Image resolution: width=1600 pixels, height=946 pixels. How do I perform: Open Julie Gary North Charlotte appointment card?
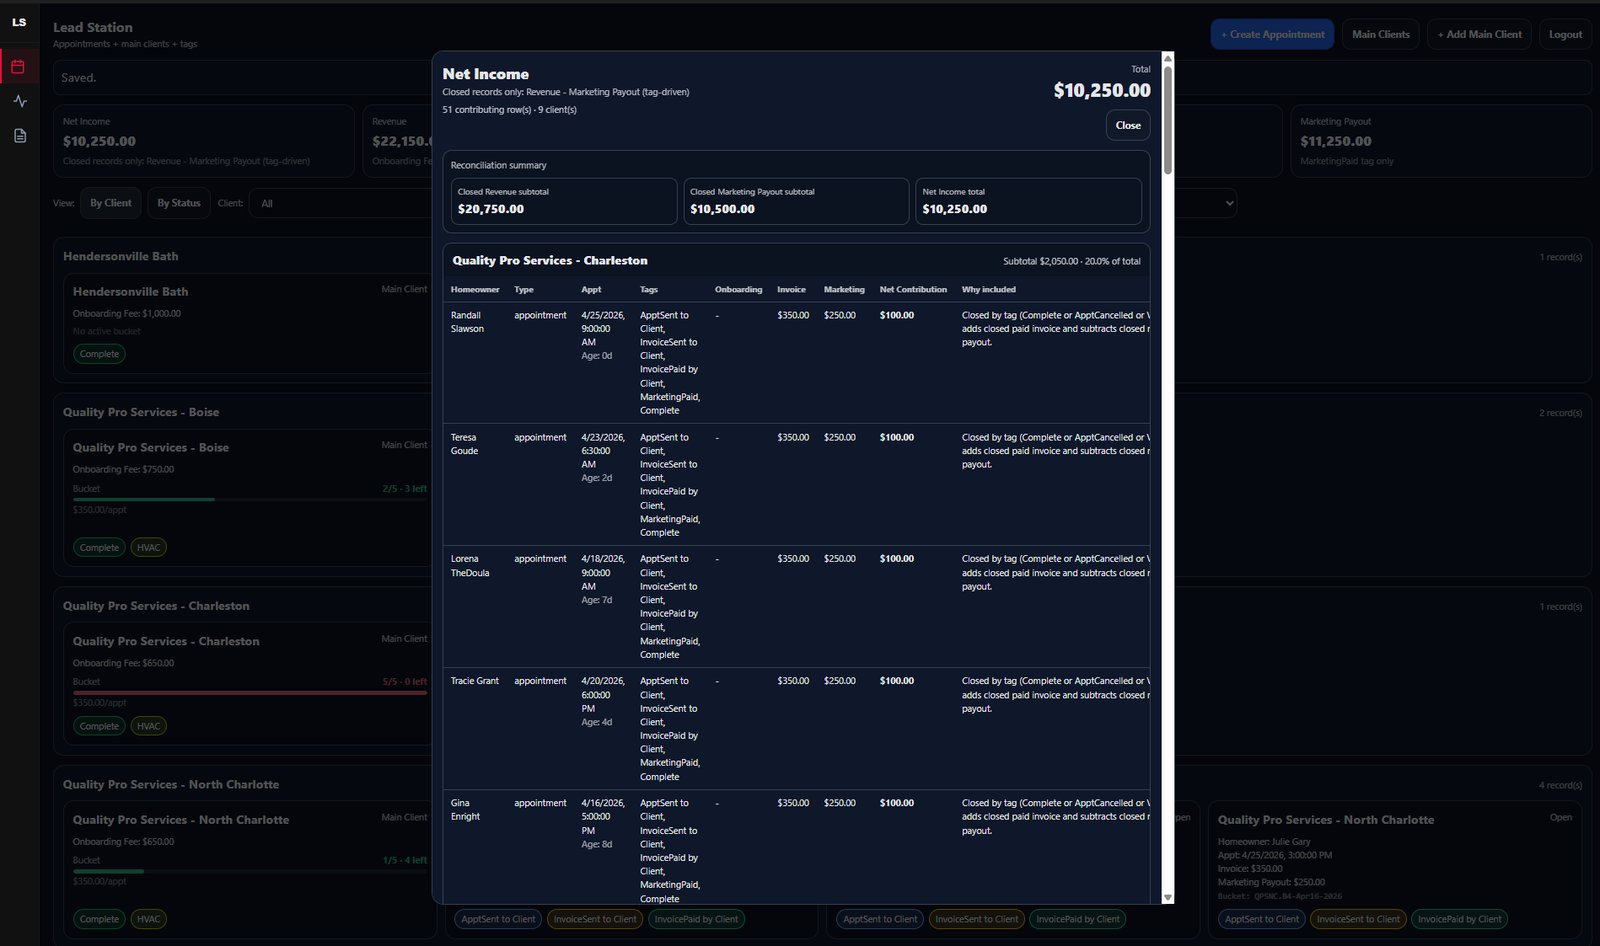(1395, 870)
